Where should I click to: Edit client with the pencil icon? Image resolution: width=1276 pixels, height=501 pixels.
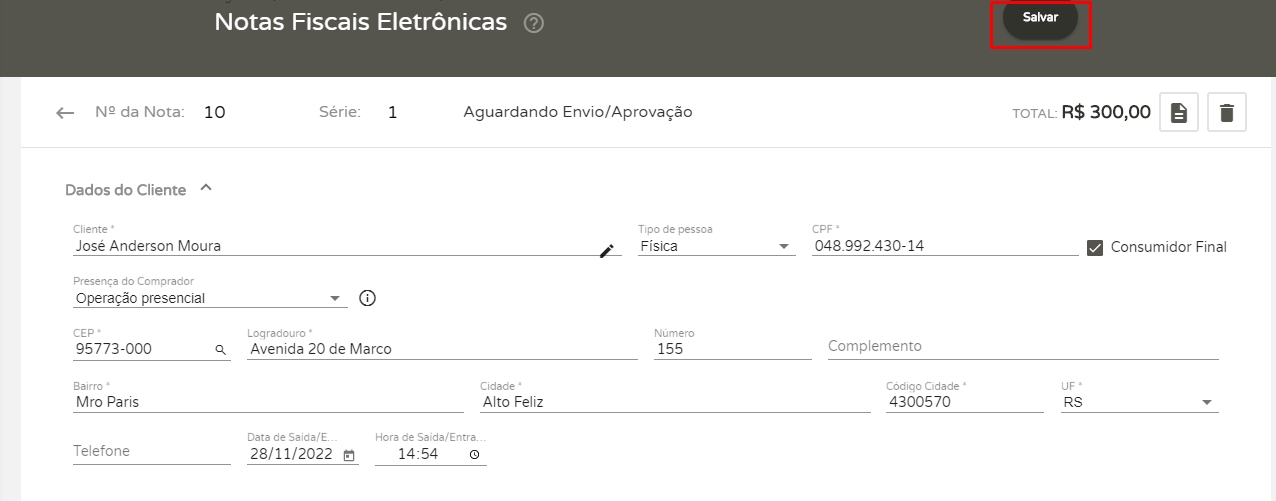[x=606, y=251]
